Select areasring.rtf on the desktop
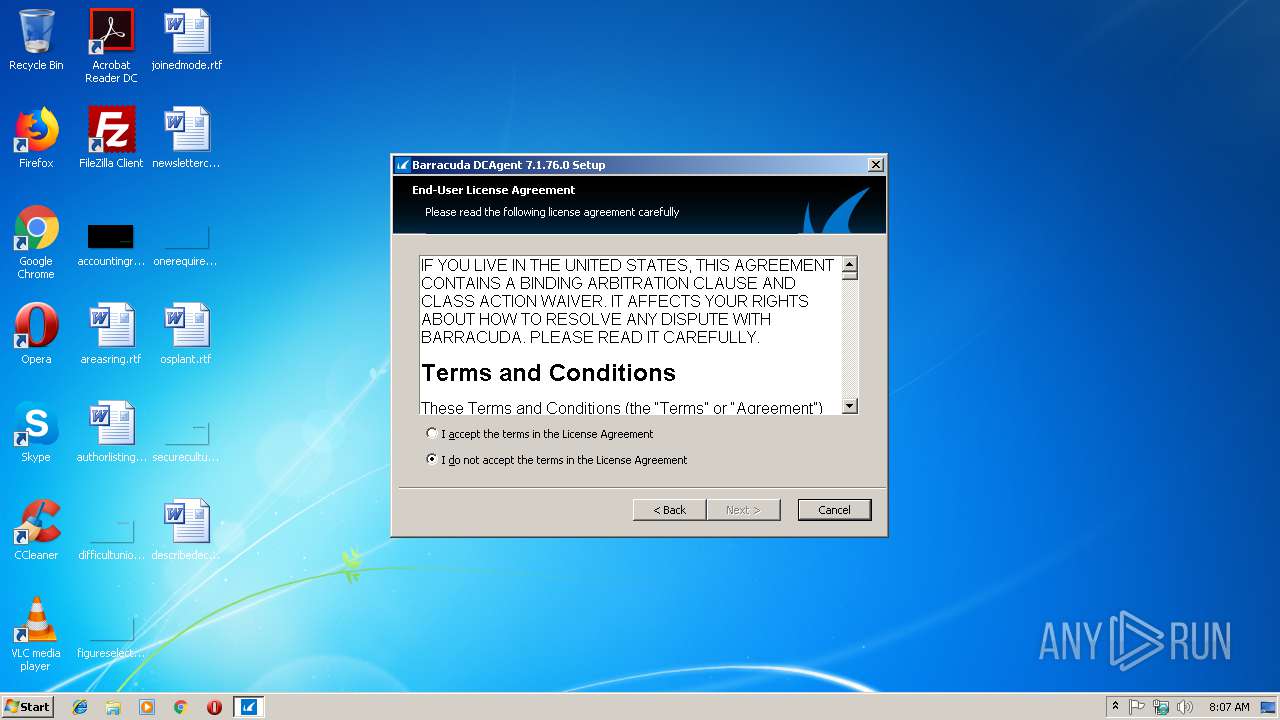 click(x=111, y=334)
